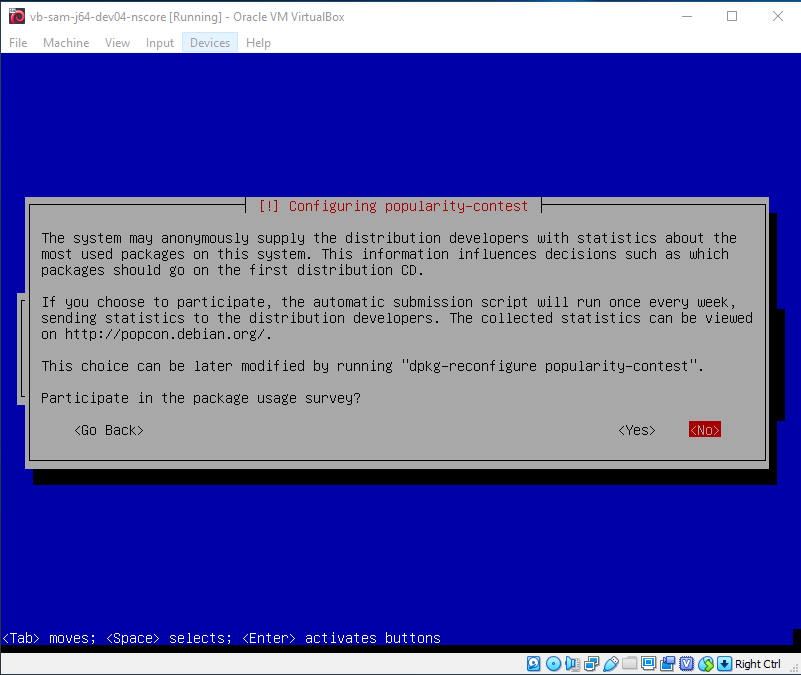Image resolution: width=801 pixels, height=675 pixels.
Task: Open the Machine menu
Action: [65, 42]
